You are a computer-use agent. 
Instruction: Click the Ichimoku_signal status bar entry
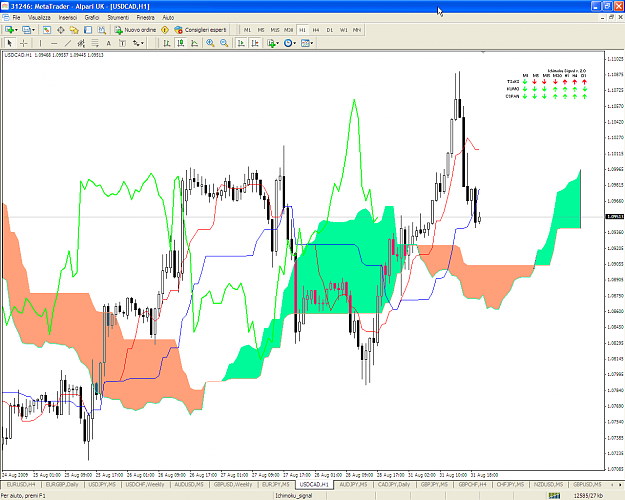293,496
